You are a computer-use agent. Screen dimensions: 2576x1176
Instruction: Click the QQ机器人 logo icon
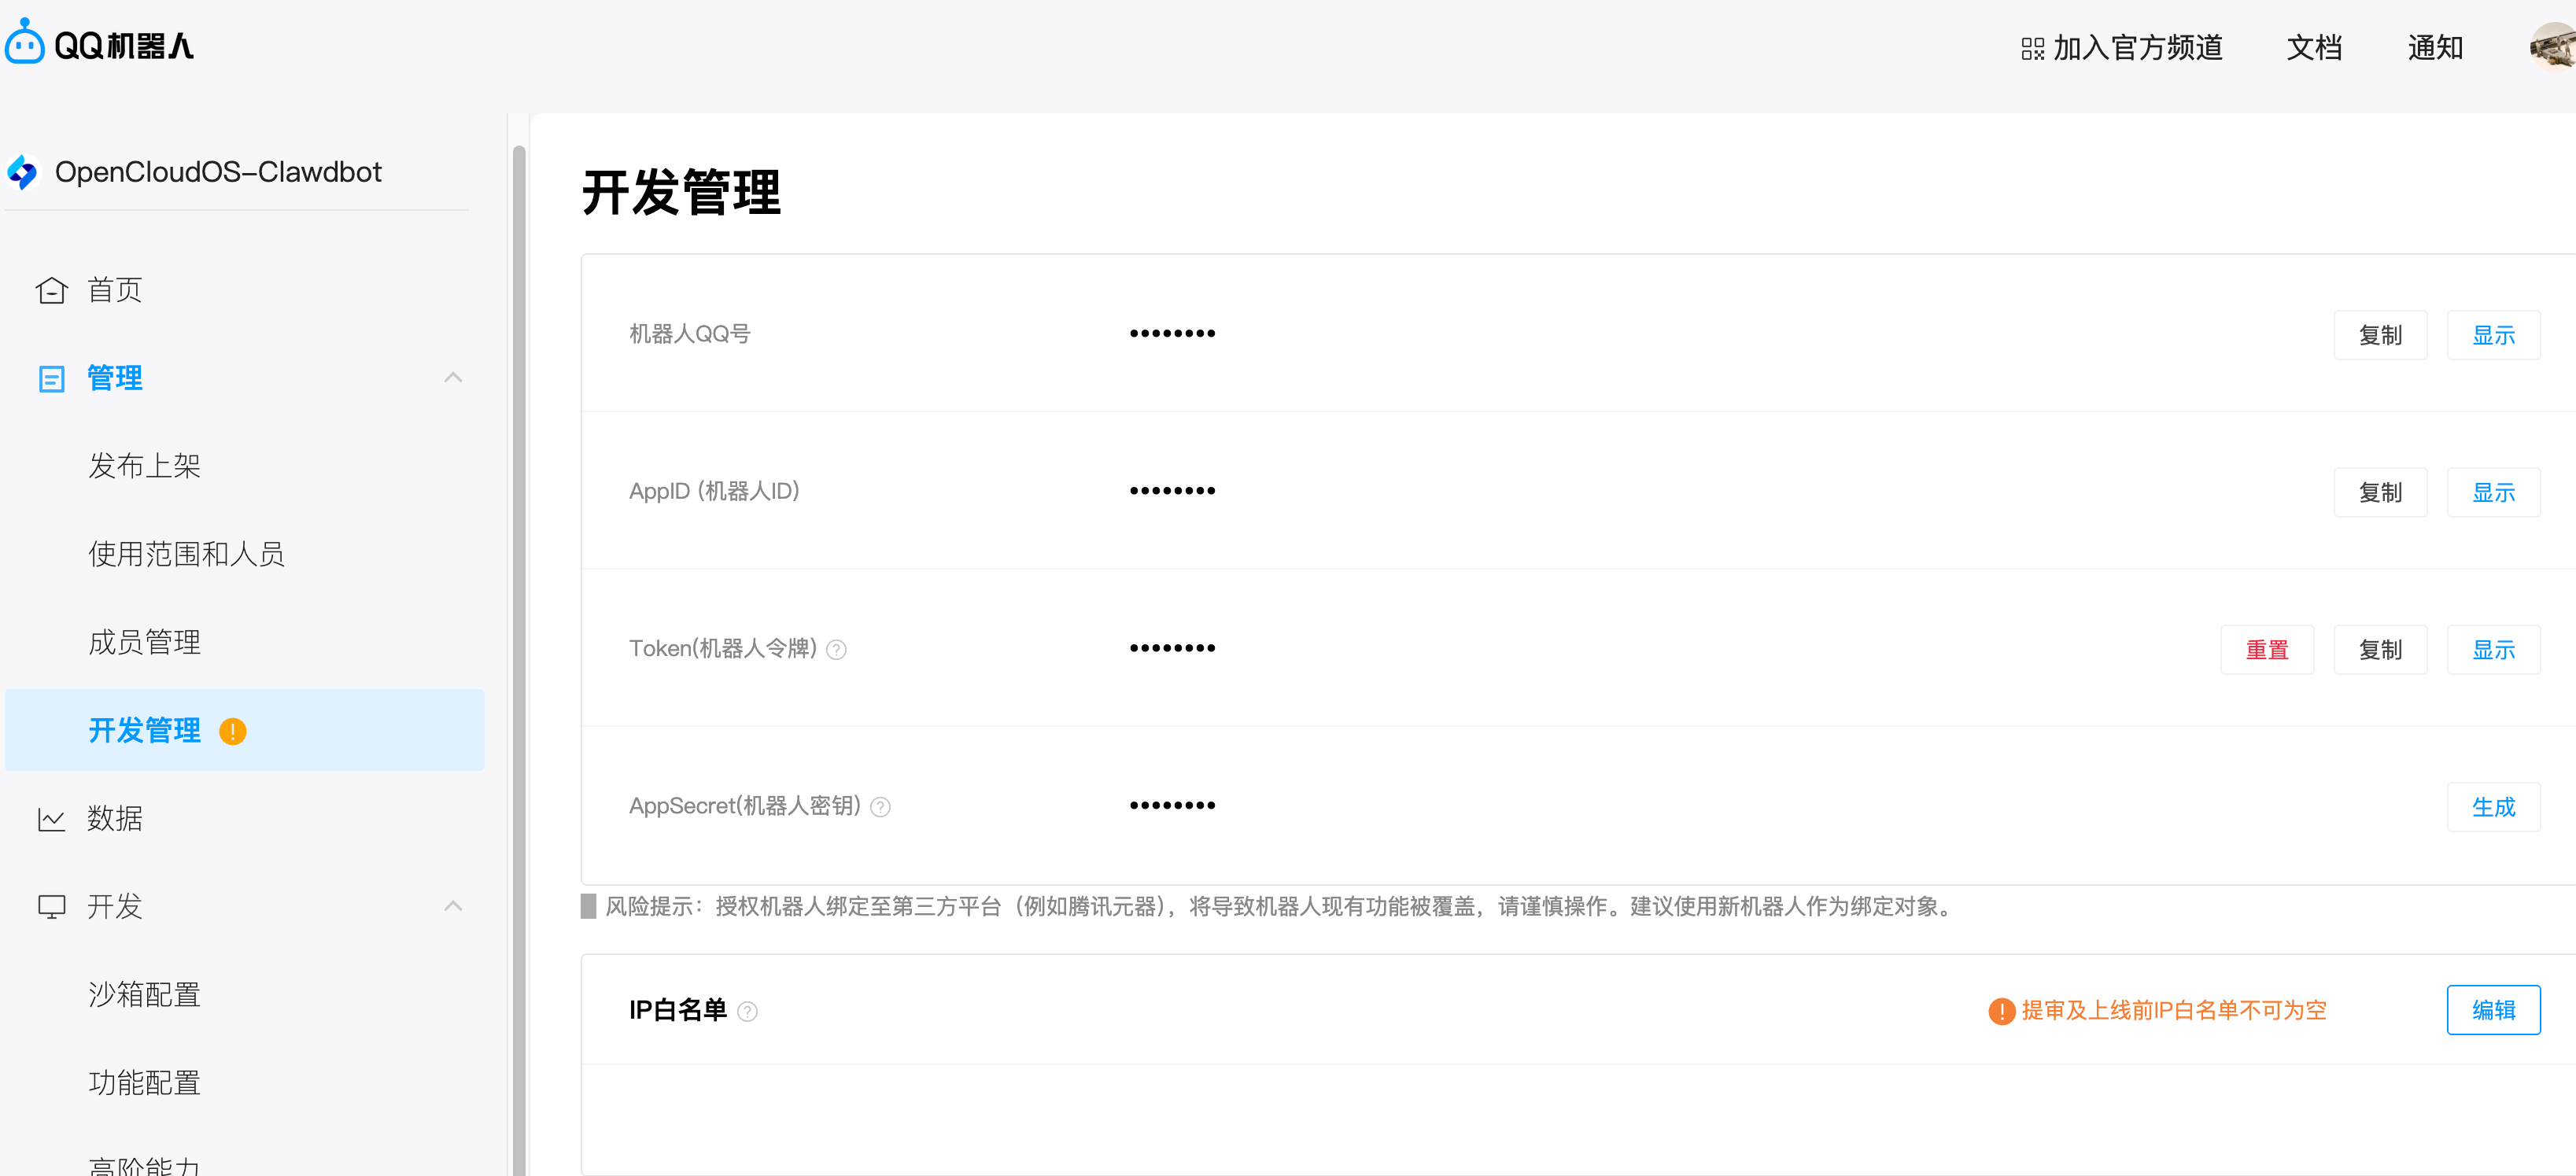coord(25,43)
